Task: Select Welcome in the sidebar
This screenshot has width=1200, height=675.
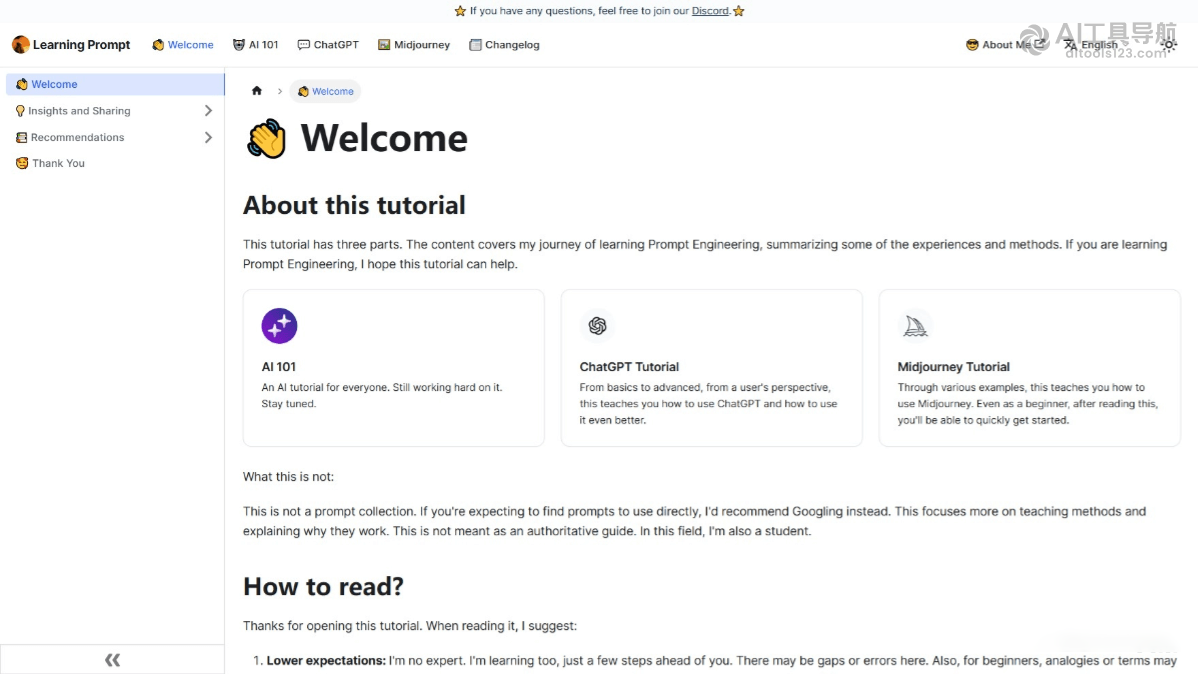Action: click(x=113, y=84)
